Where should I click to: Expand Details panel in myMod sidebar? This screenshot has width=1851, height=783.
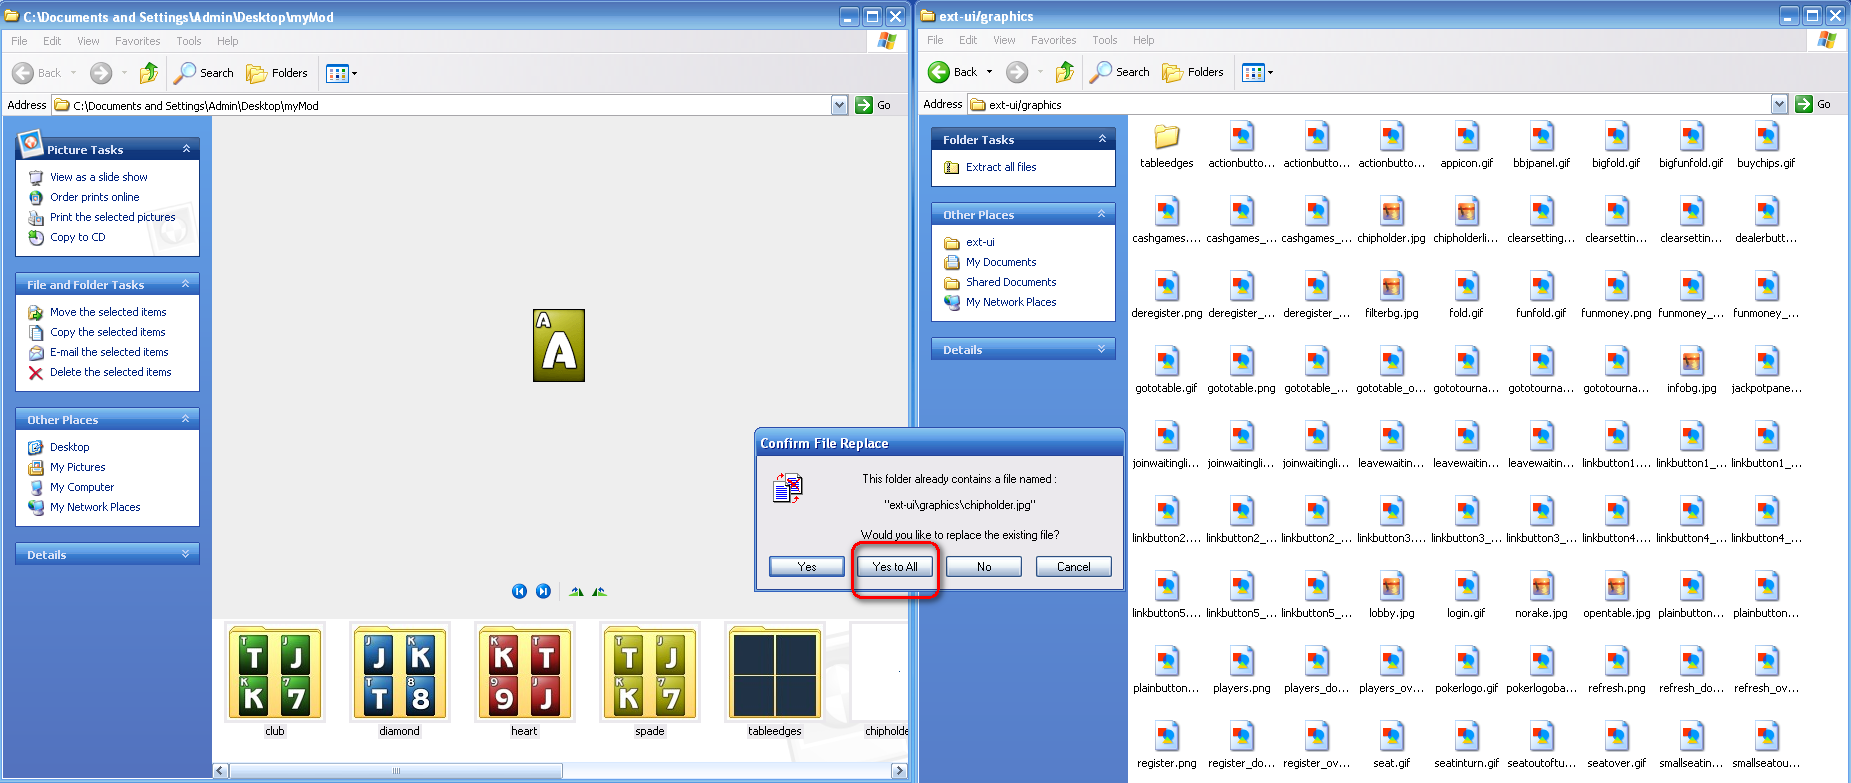click(186, 554)
